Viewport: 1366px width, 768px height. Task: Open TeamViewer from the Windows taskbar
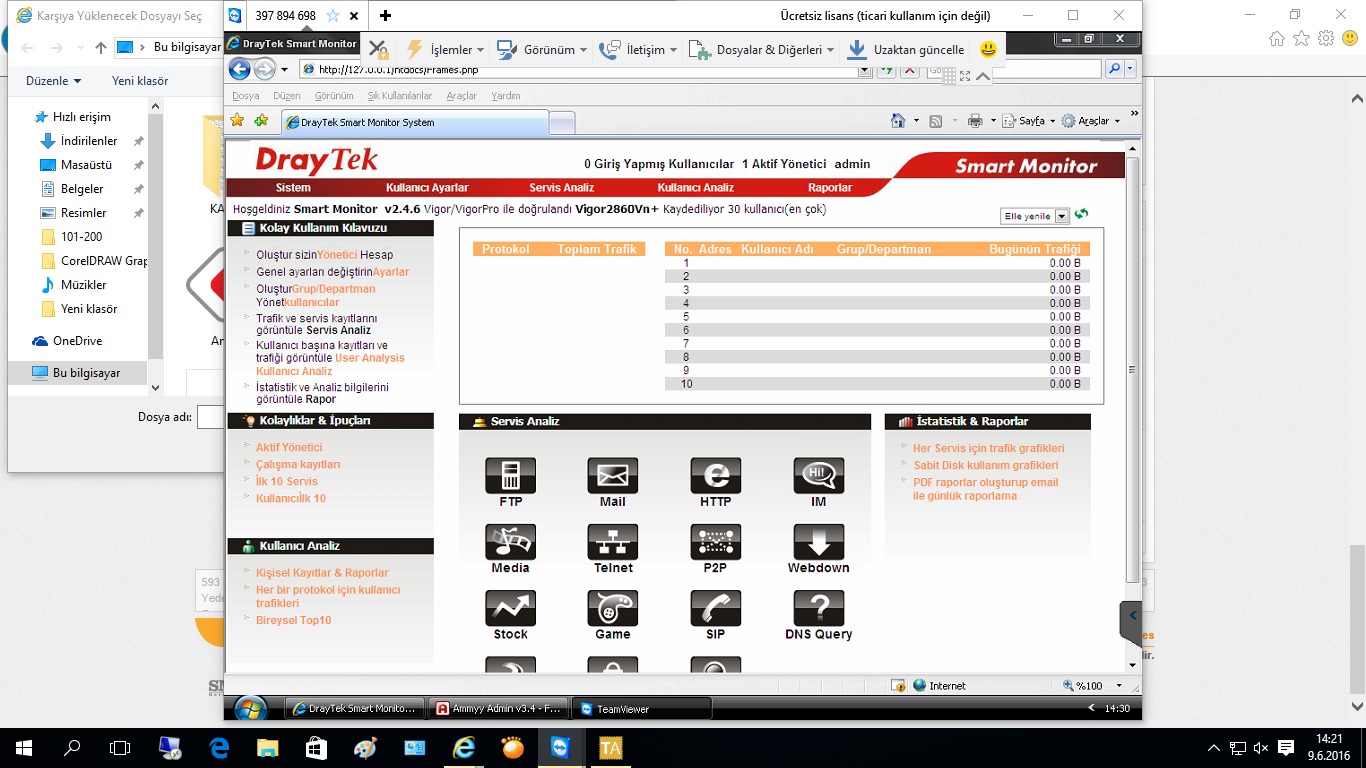(x=558, y=748)
